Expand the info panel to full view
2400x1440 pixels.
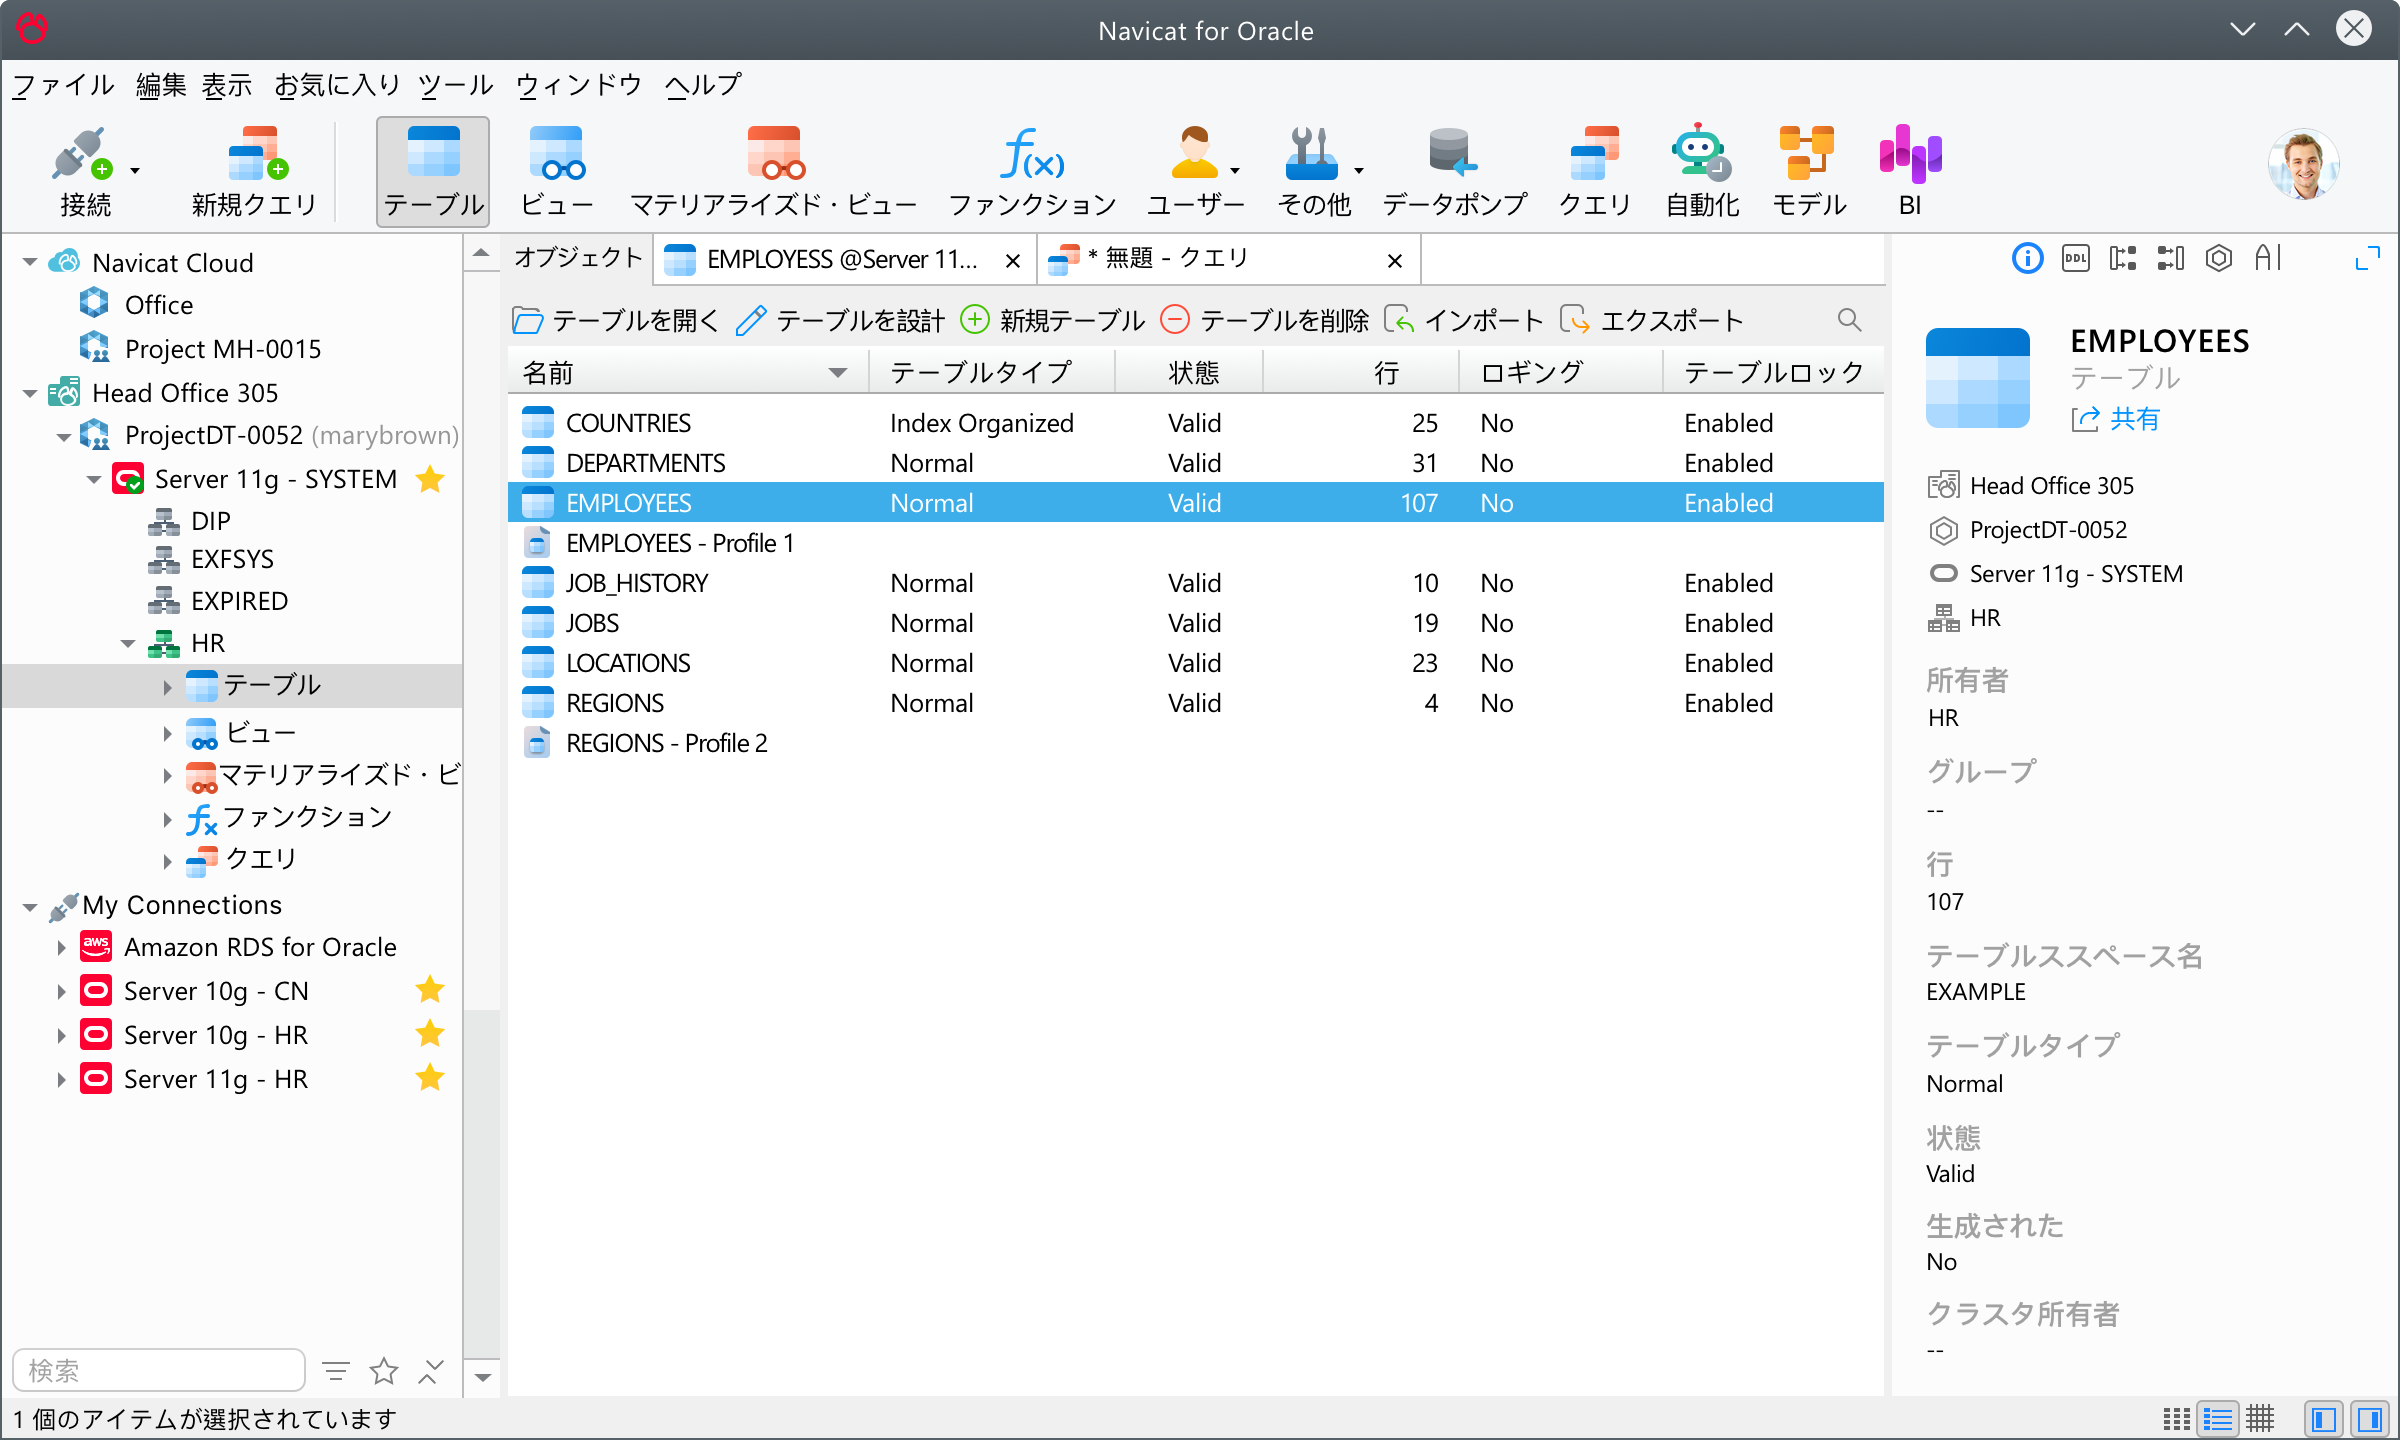tap(2367, 259)
